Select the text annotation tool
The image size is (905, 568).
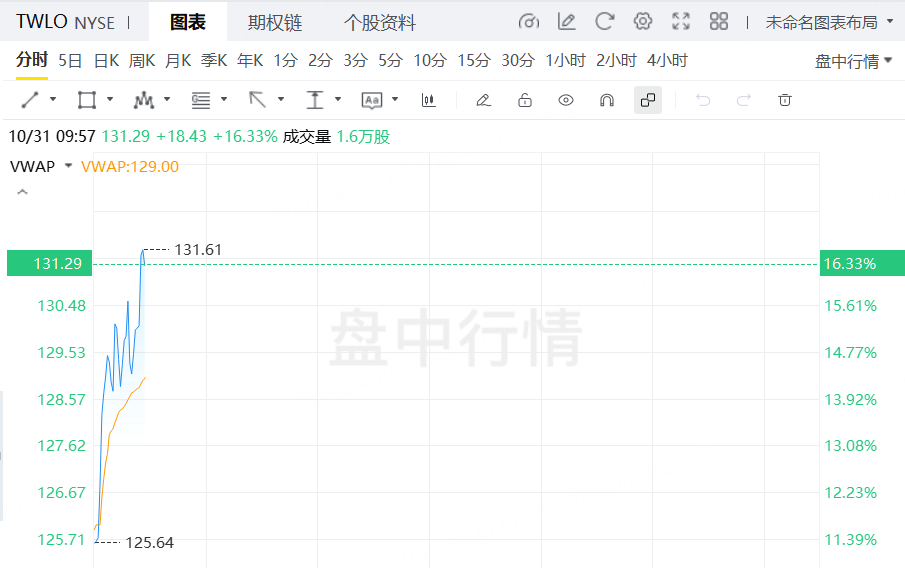click(x=372, y=100)
